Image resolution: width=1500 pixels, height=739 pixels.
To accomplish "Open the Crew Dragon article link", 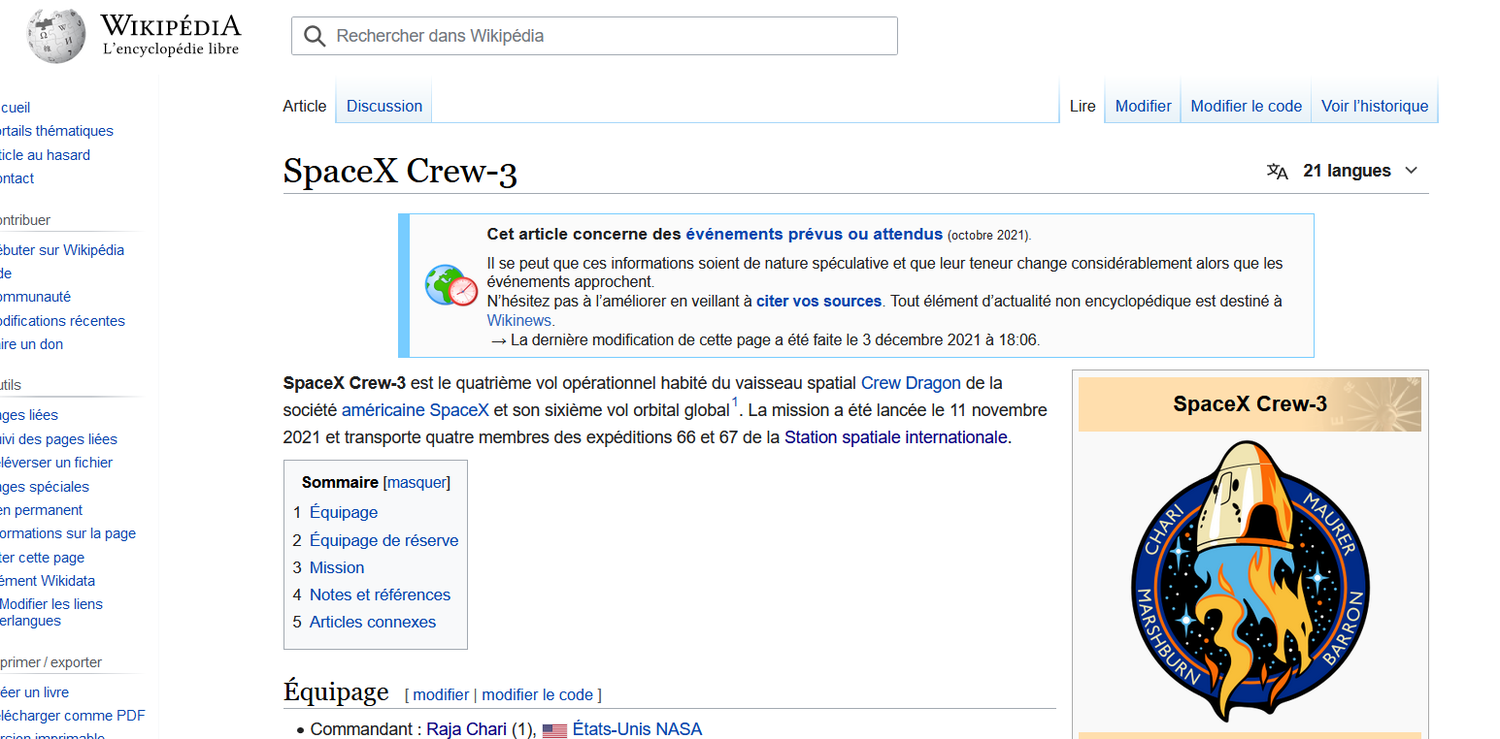I will click(911, 383).
